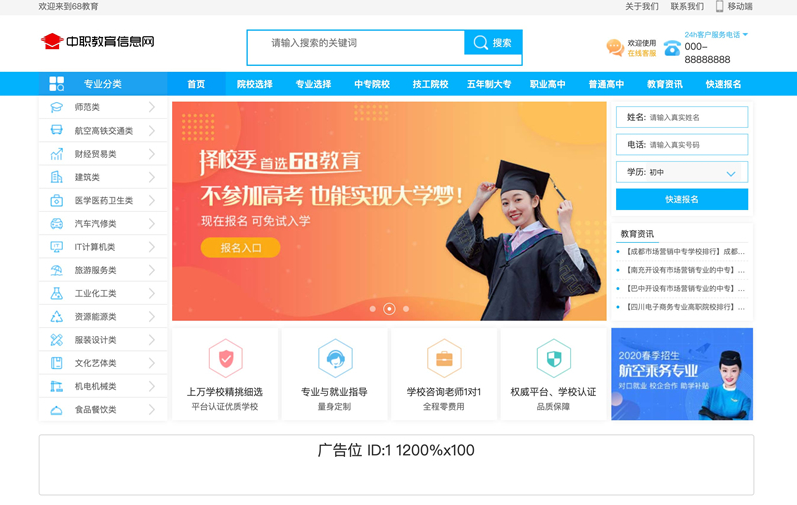Open the 联系我们 link
This screenshot has height=505, width=797.
(x=687, y=6)
